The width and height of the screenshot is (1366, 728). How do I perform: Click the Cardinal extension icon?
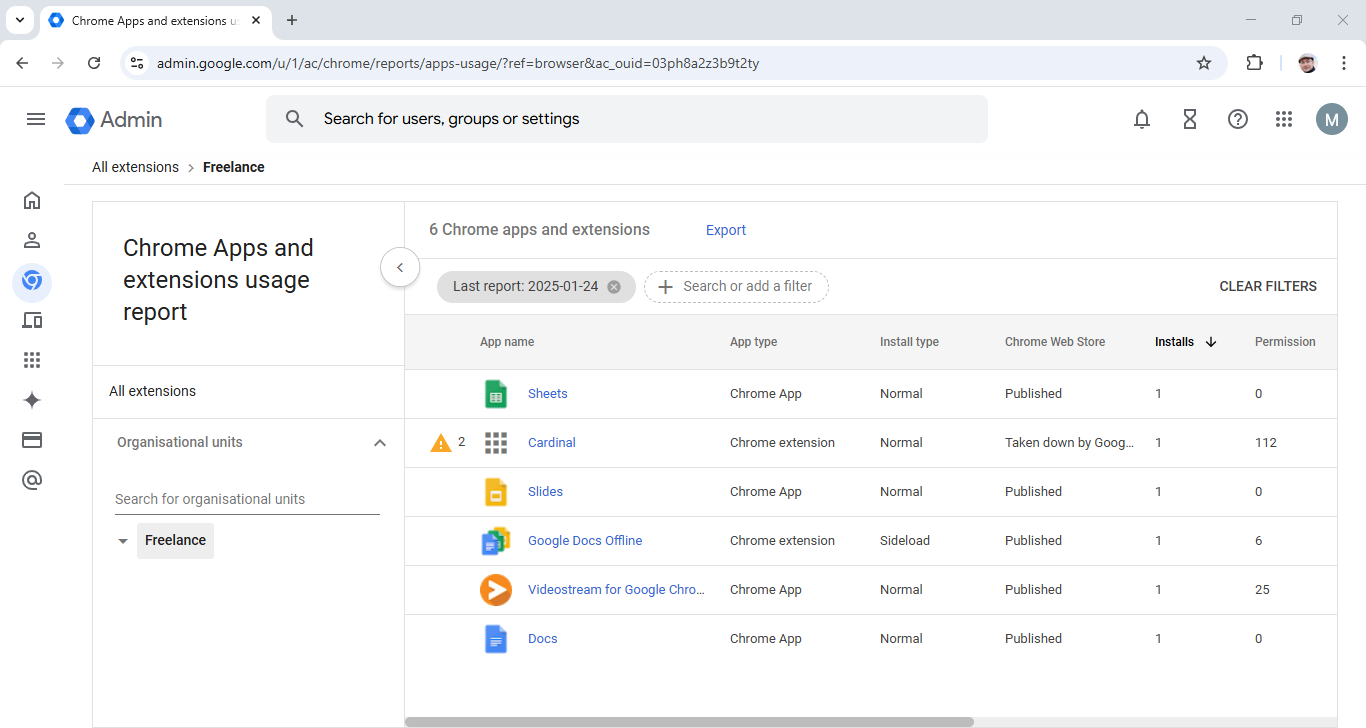[x=496, y=443]
